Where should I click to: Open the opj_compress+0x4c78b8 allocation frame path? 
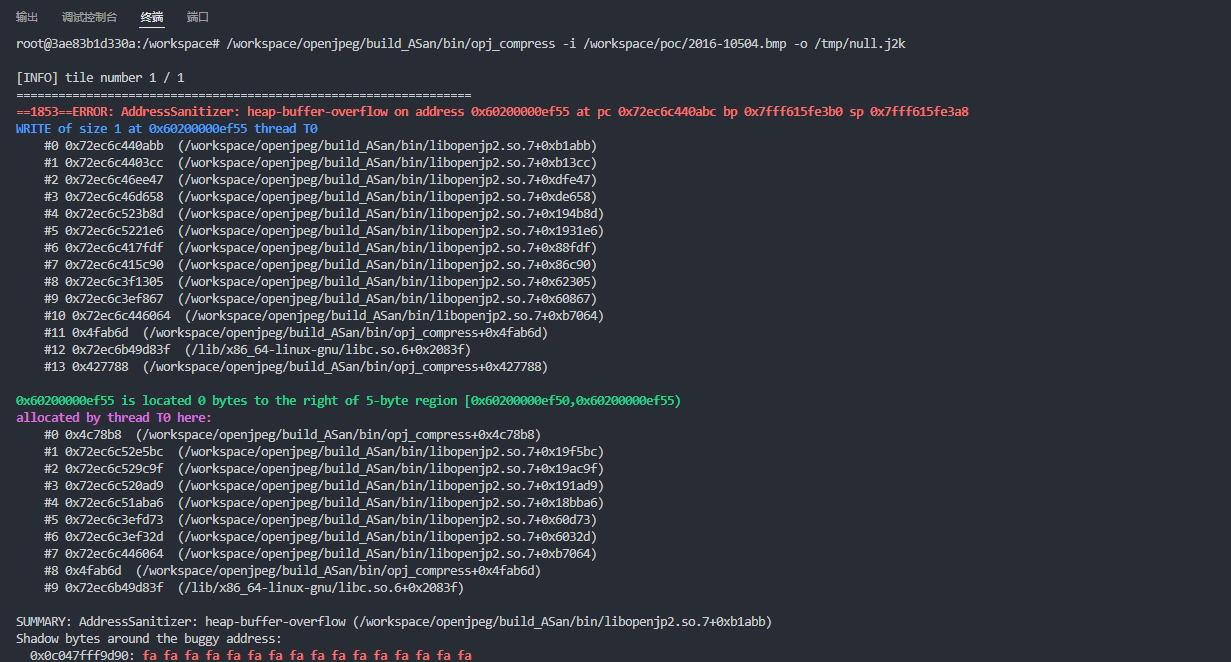pyautogui.click(x=338, y=435)
